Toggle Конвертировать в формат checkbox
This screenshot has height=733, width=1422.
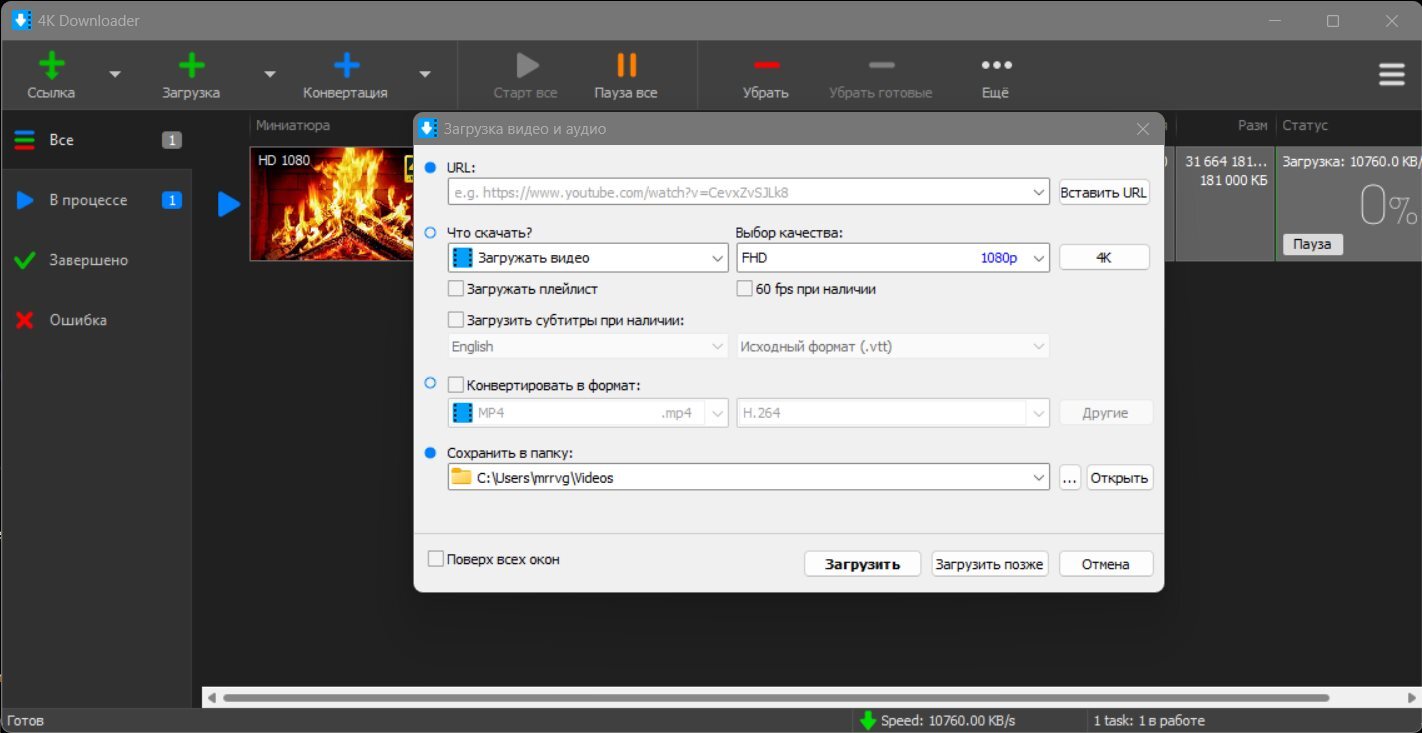coord(455,385)
